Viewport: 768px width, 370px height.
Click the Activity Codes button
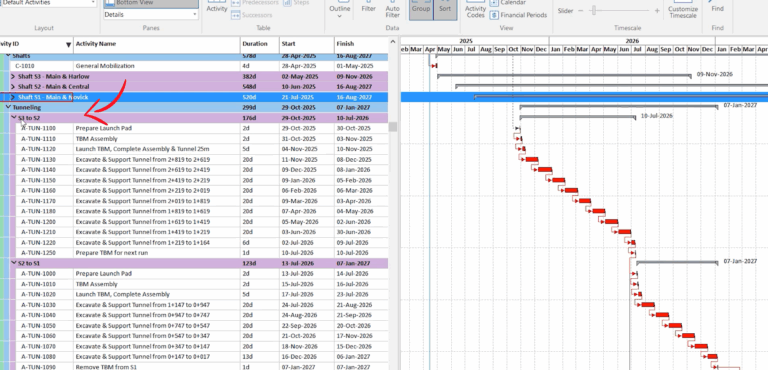[475, 10]
